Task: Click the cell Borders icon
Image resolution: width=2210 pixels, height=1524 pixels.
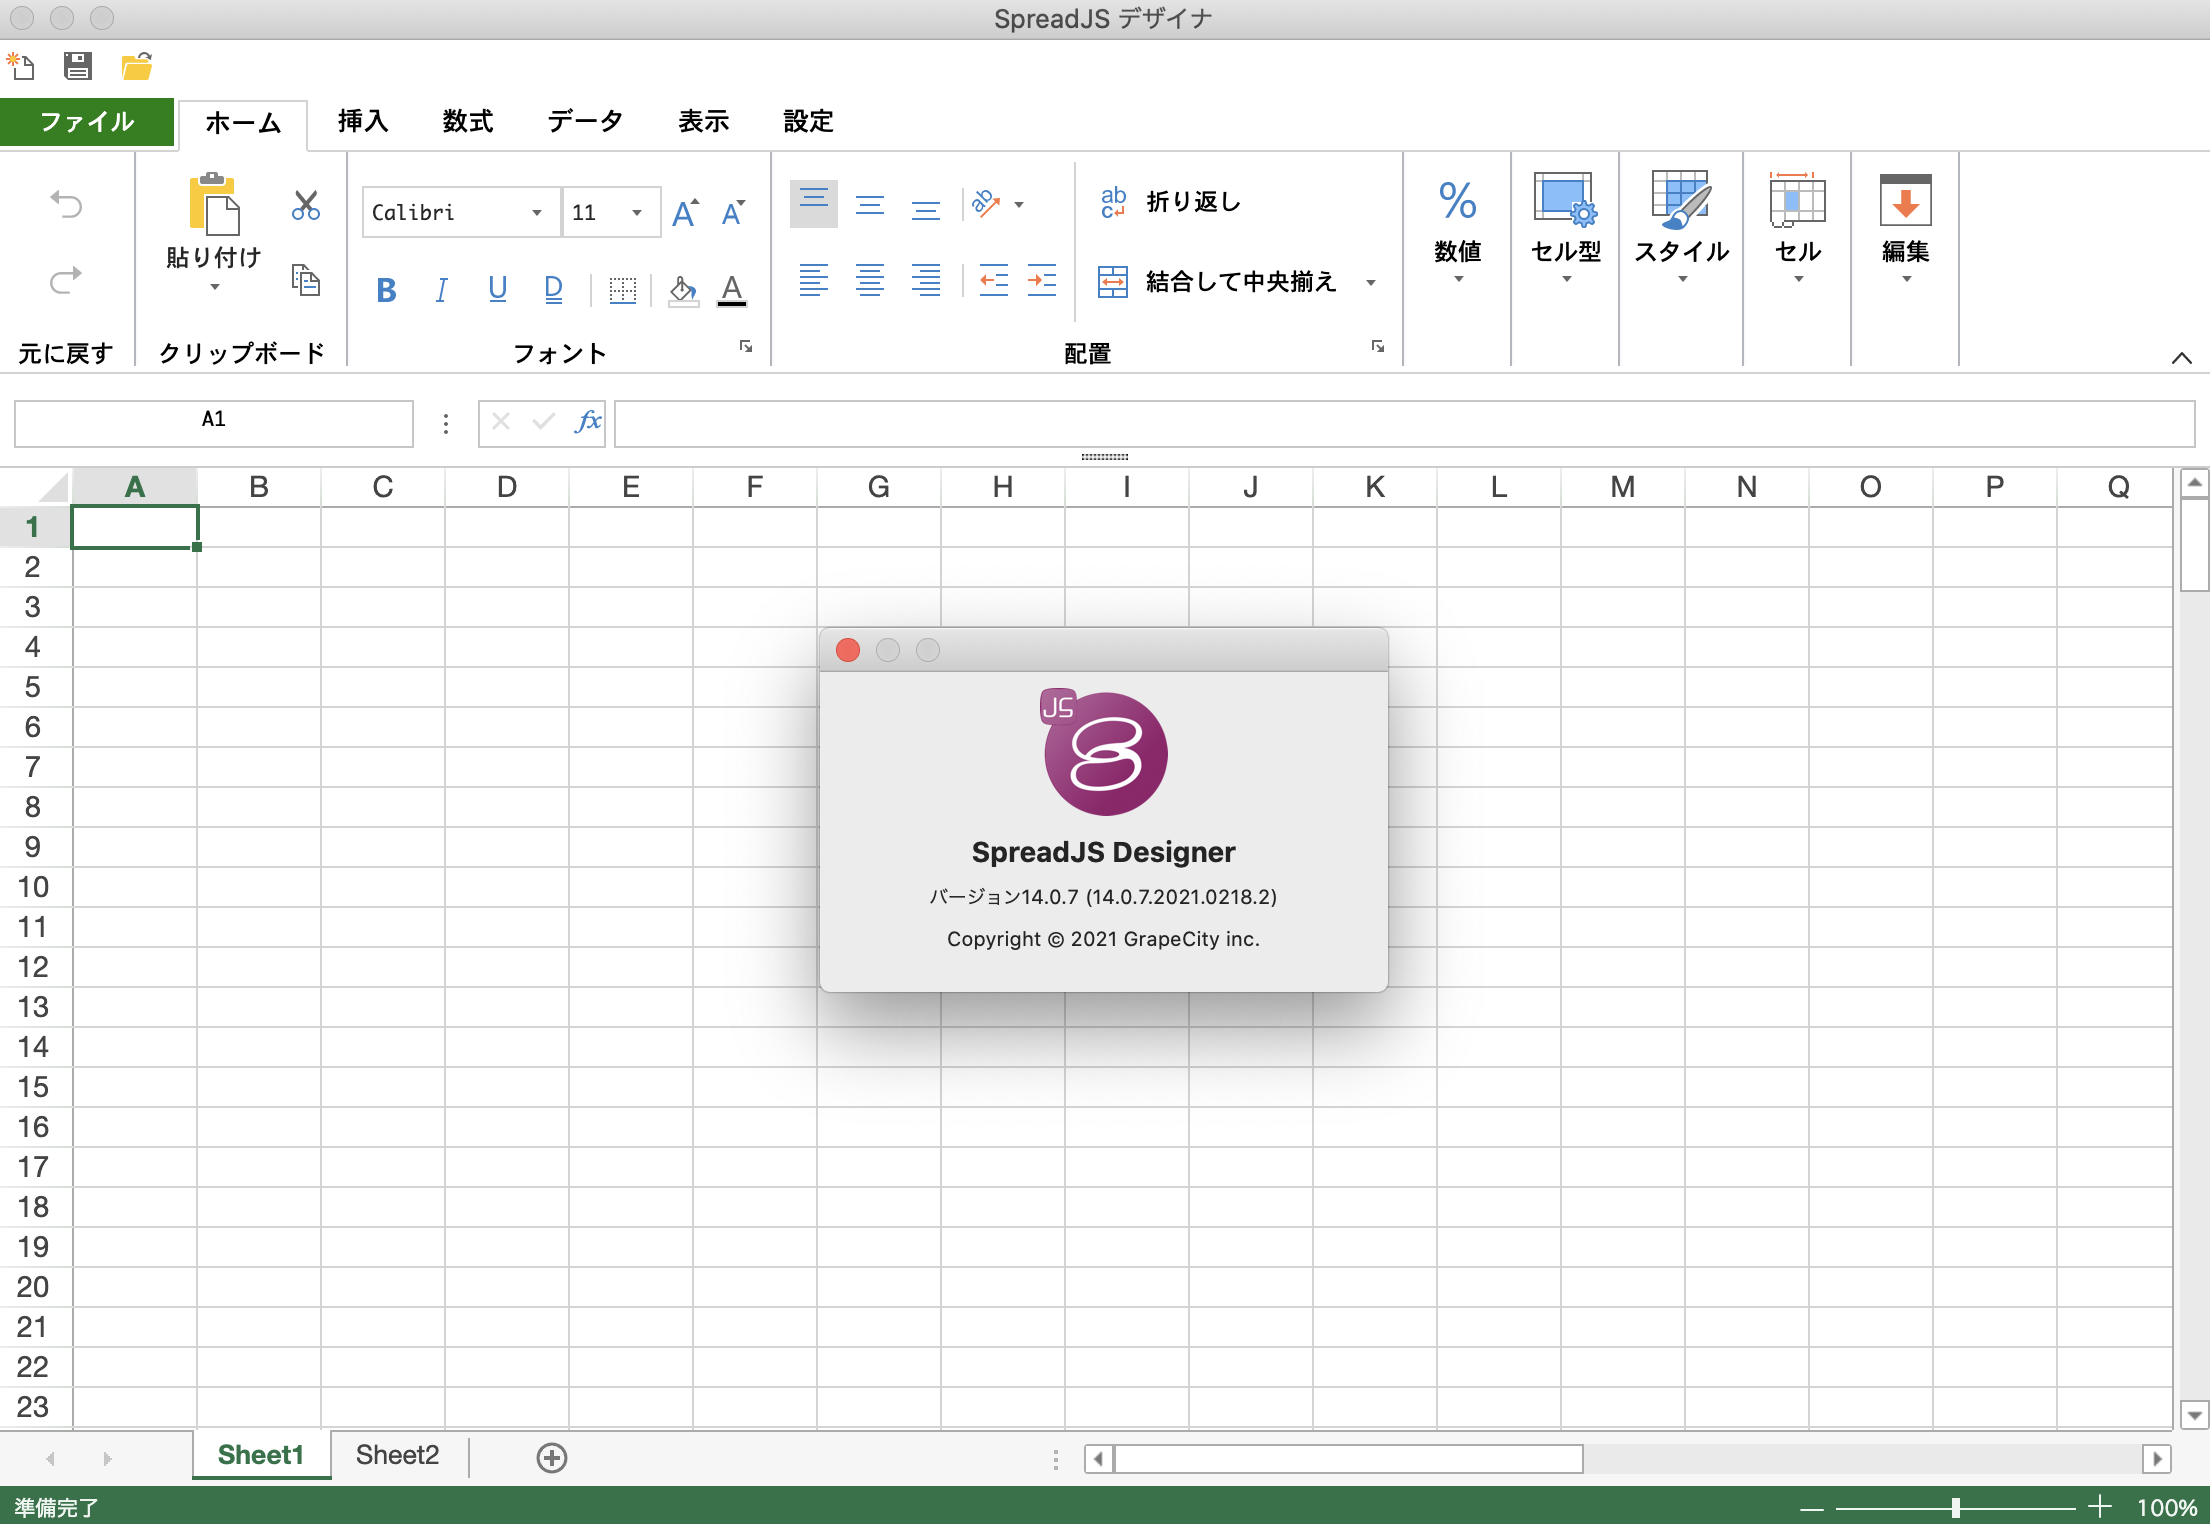Action: 622,290
